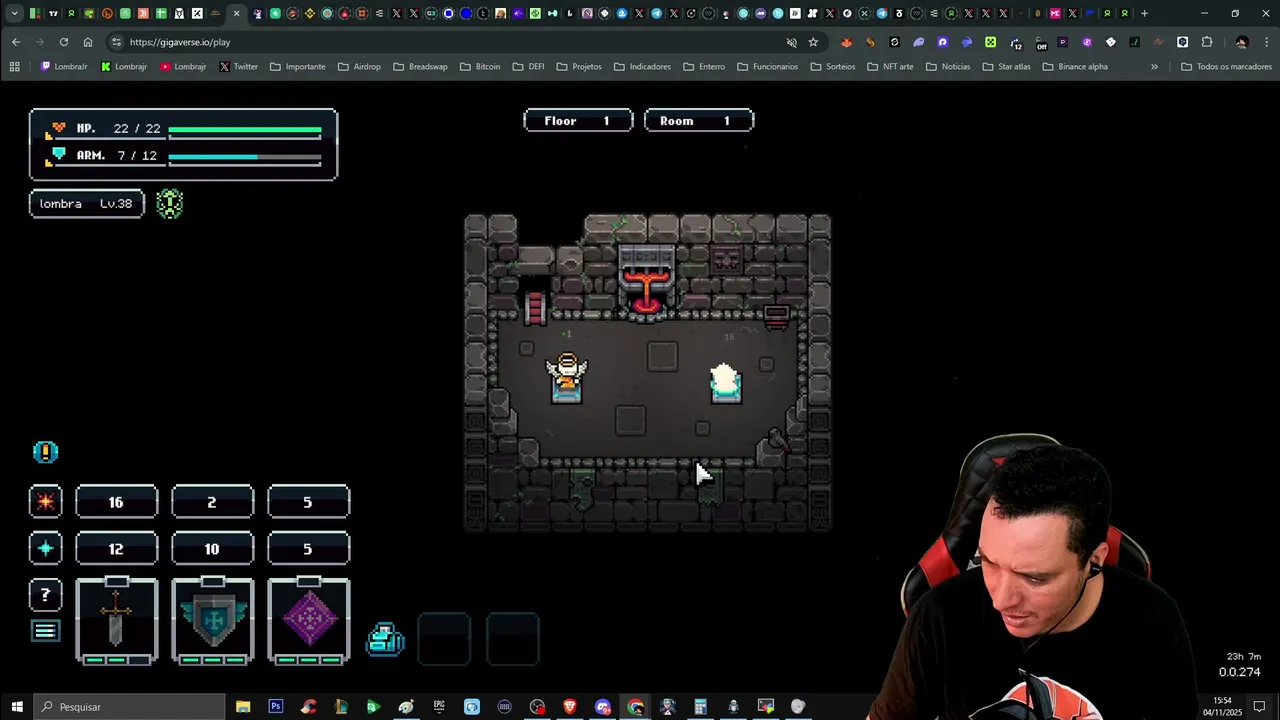Open the apps grid in bookmarks bar

coord(14,67)
